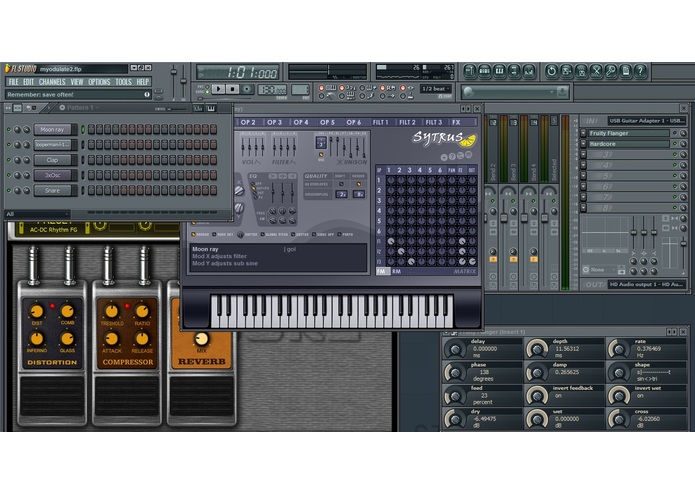The height and width of the screenshot is (494, 695).
Task: Mute the Moon ray channel green LED
Action: (x=9, y=130)
